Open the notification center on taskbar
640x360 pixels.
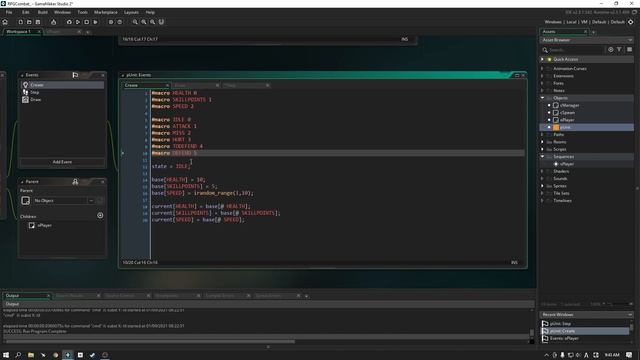[629, 355]
